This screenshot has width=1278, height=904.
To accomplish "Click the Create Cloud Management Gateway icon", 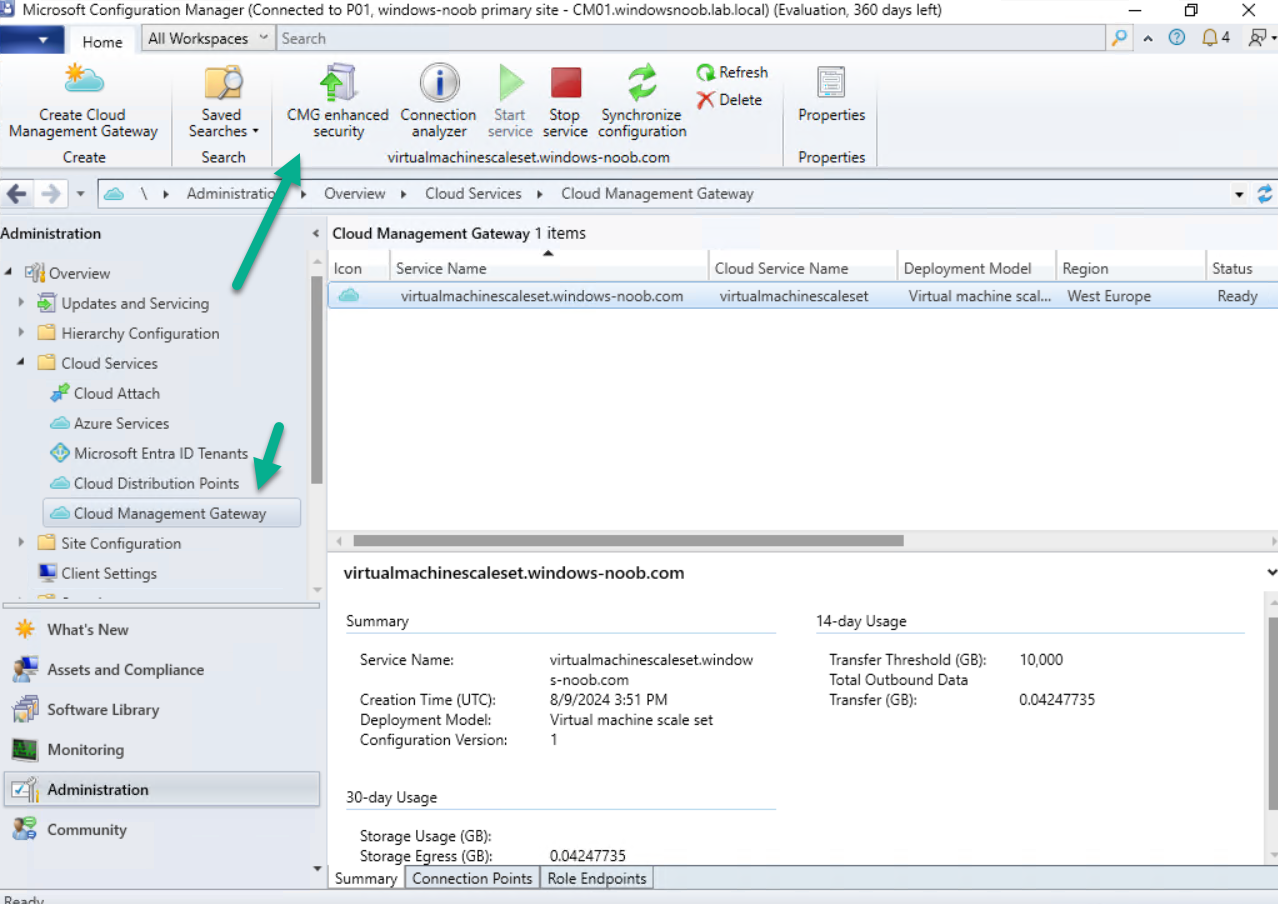I will point(83,79).
